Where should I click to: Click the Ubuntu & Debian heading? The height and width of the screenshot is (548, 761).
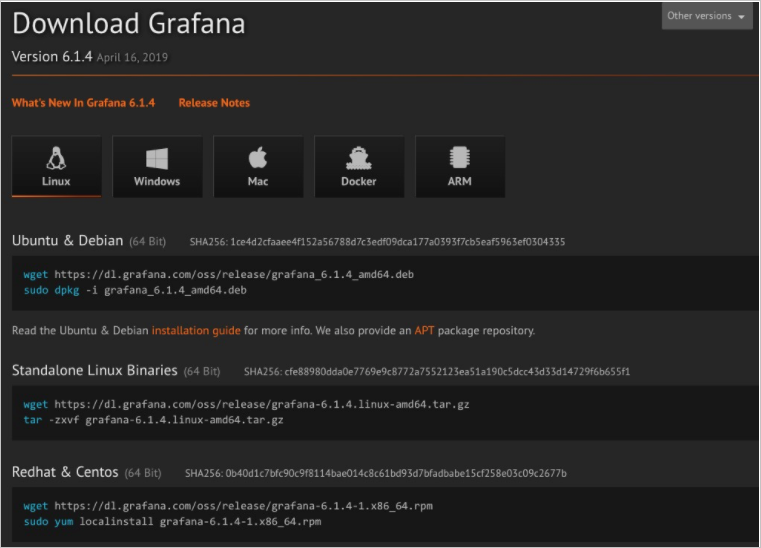[67, 241]
